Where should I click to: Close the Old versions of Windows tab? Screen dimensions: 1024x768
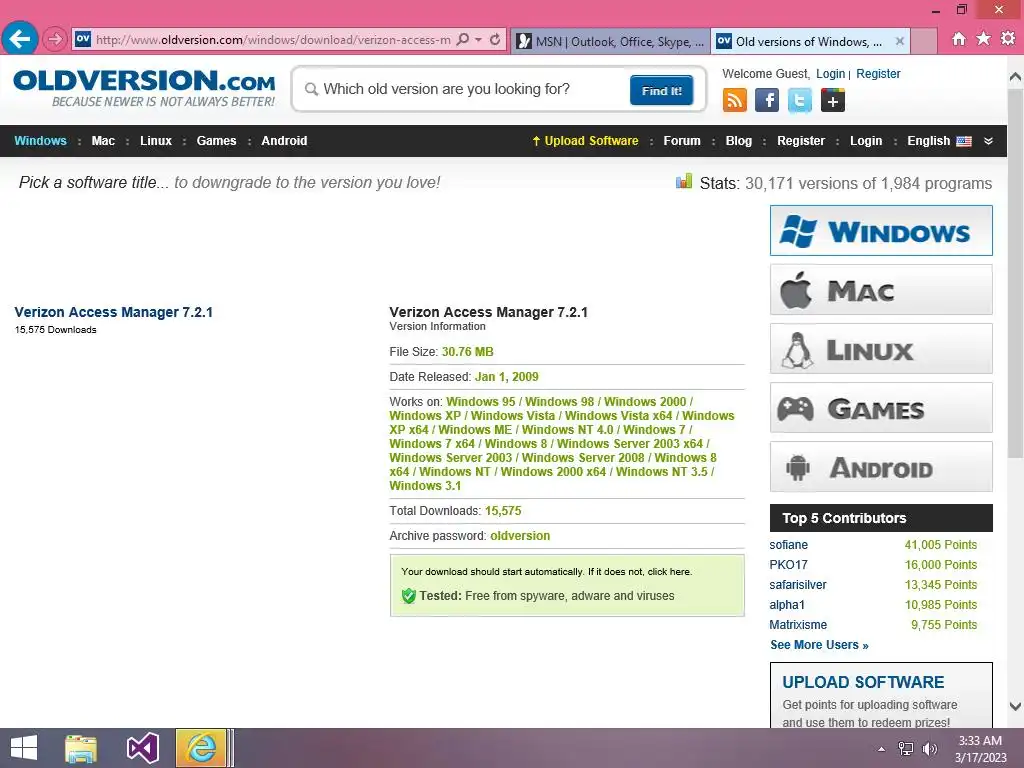(899, 41)
